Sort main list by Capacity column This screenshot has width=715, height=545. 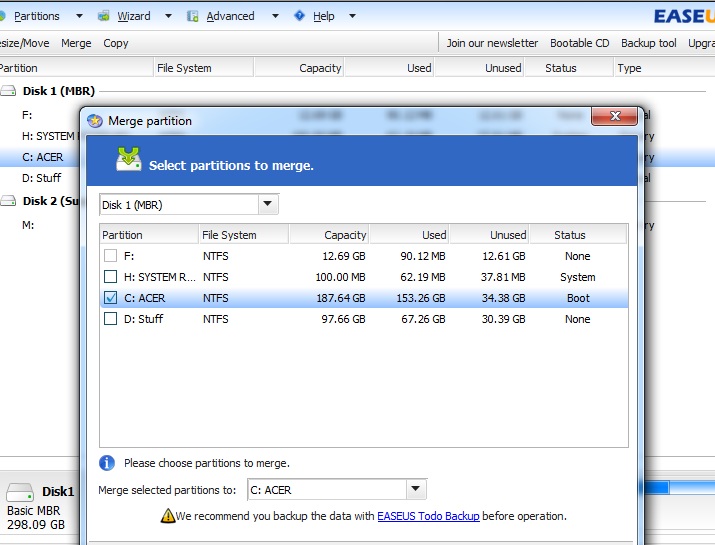(x=299, y=68)
